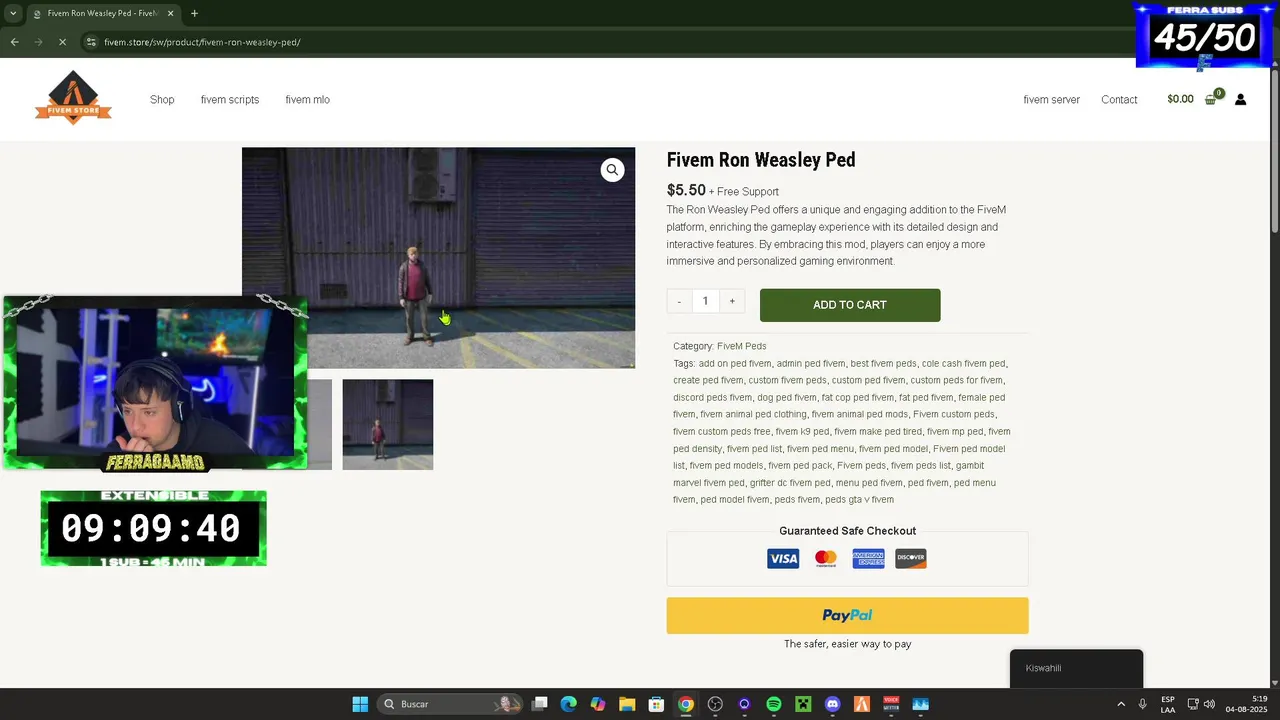Go to fivem server page
Screen dimensions: 1280x720
pos(1051,99)
